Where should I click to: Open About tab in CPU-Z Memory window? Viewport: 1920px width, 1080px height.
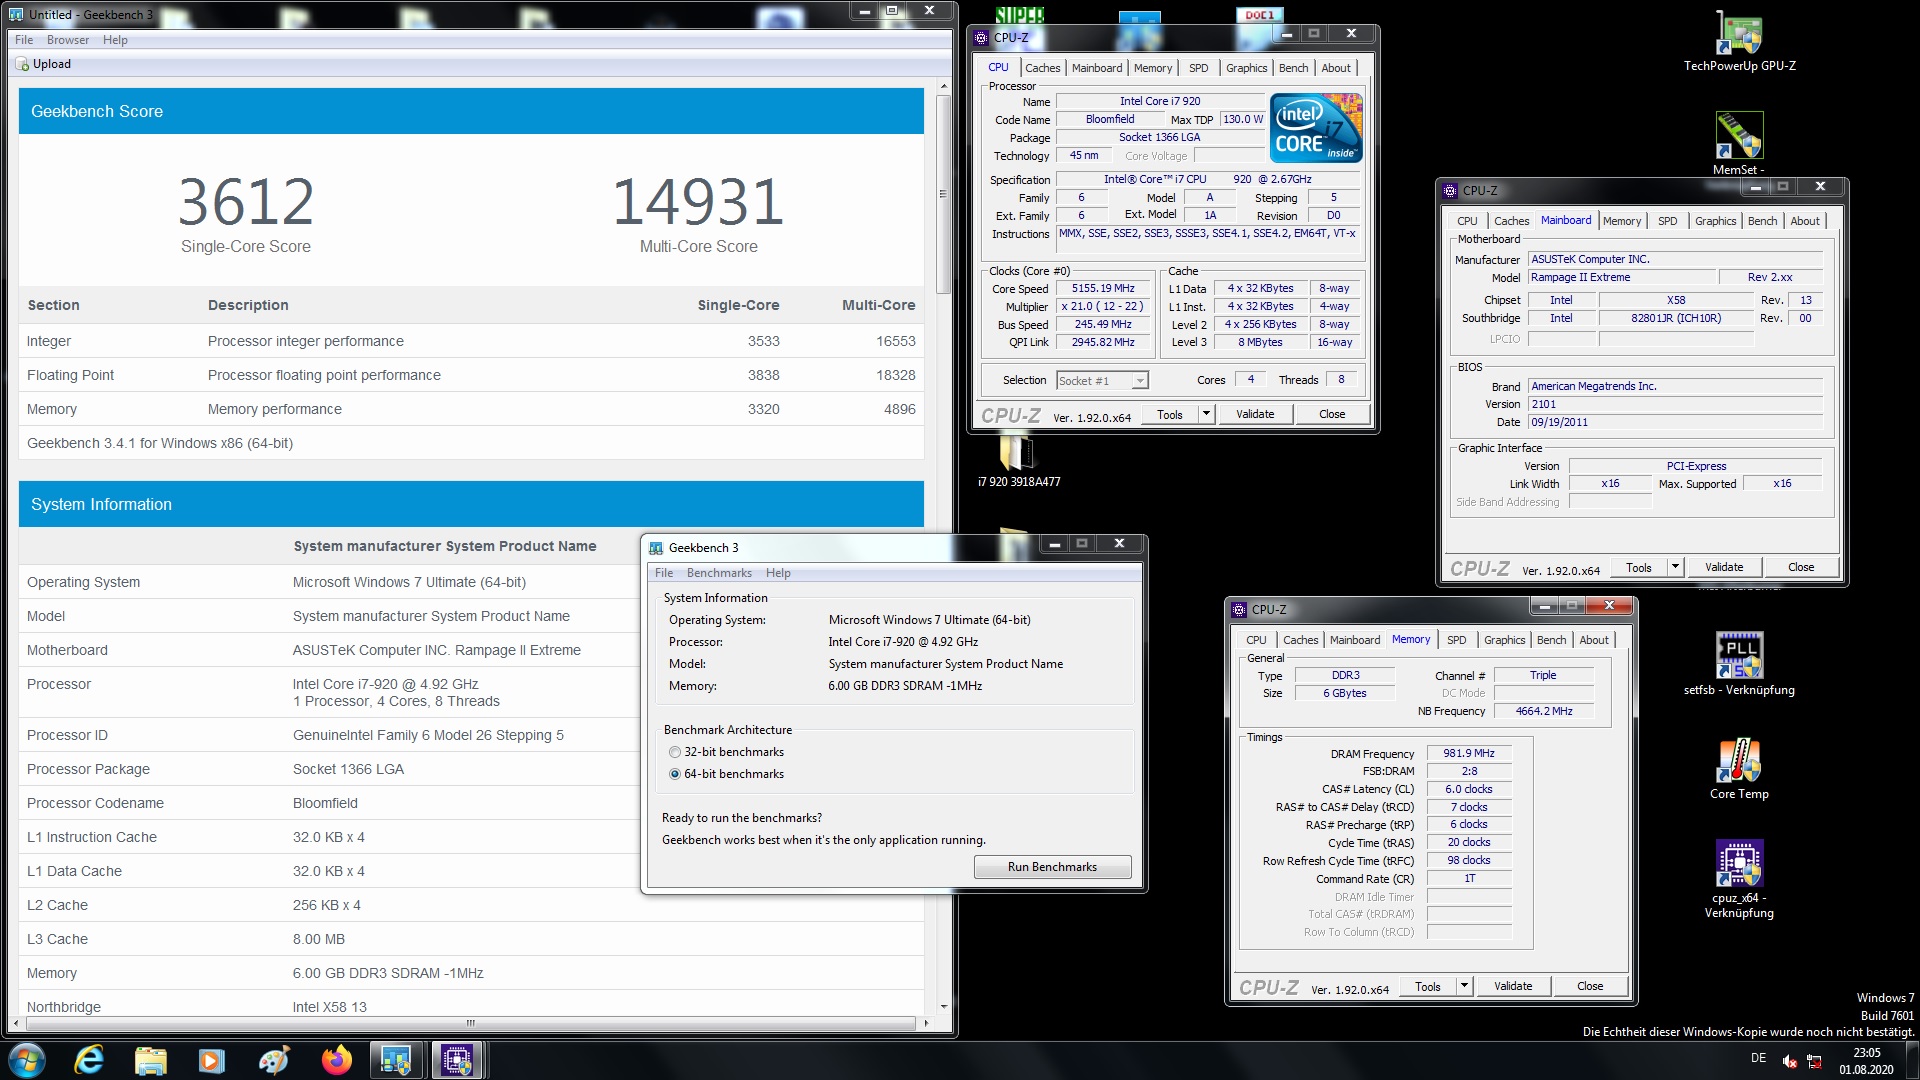pos(1594,640)
